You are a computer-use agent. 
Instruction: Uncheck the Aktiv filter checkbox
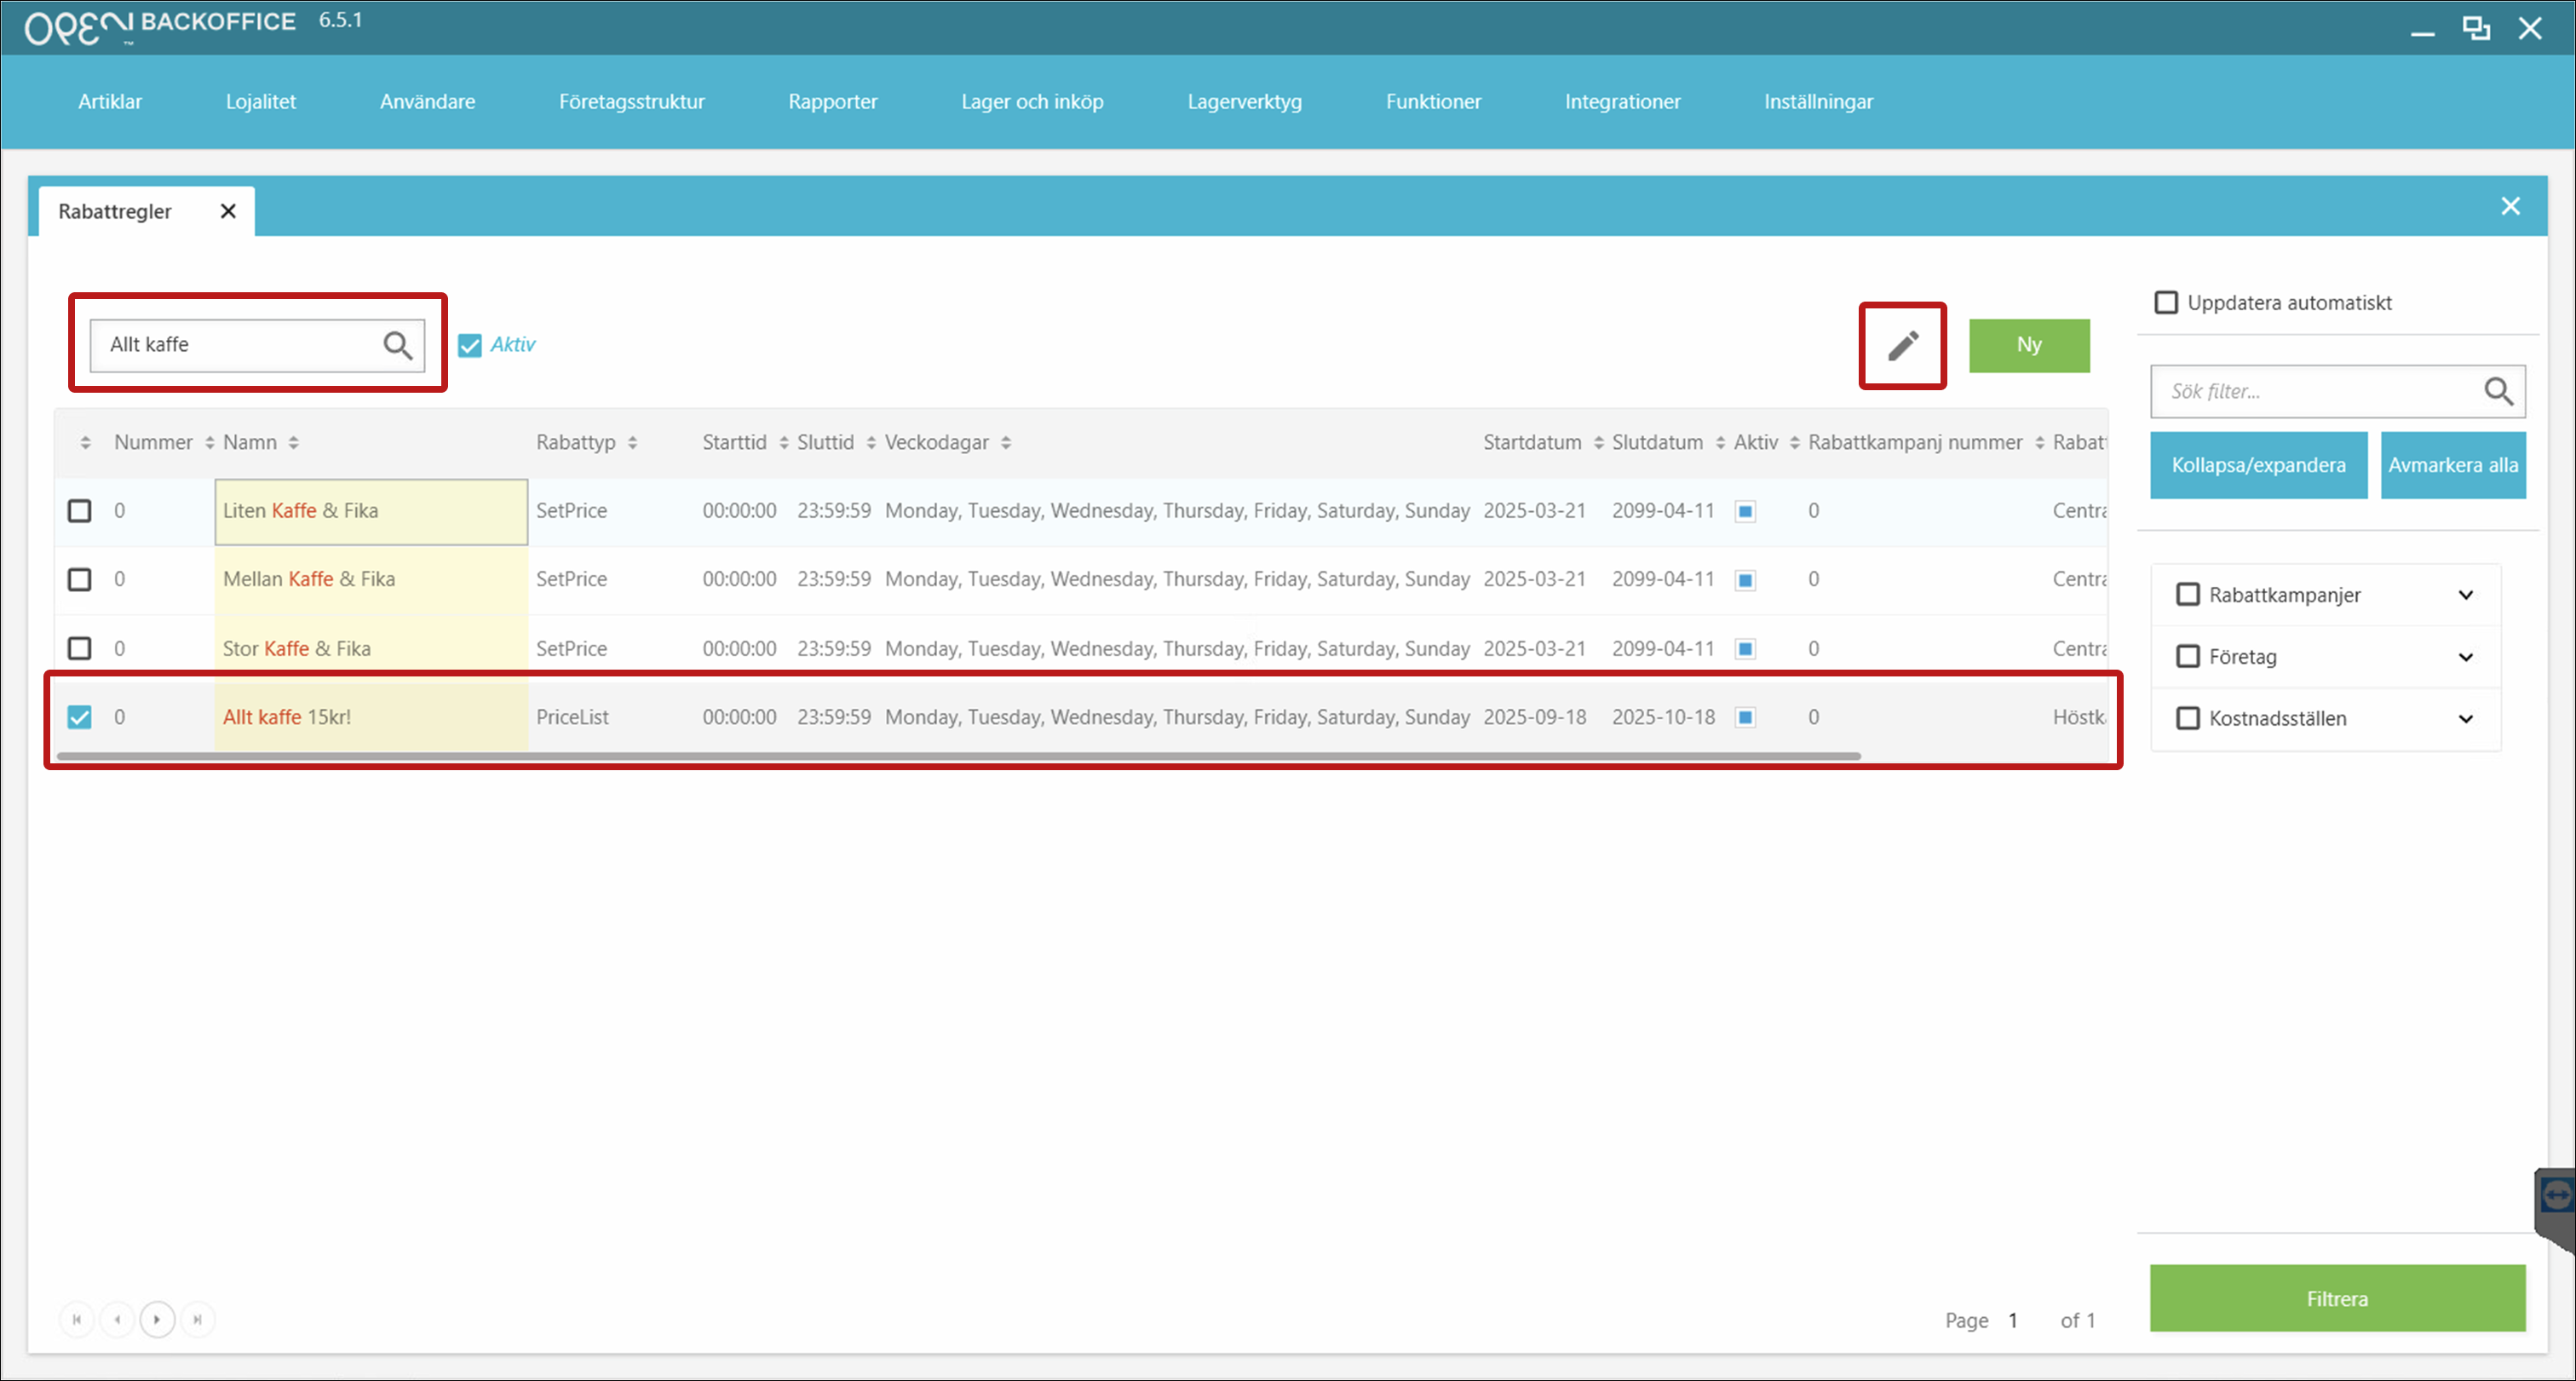pyautogui.click(x=470, y=346)
